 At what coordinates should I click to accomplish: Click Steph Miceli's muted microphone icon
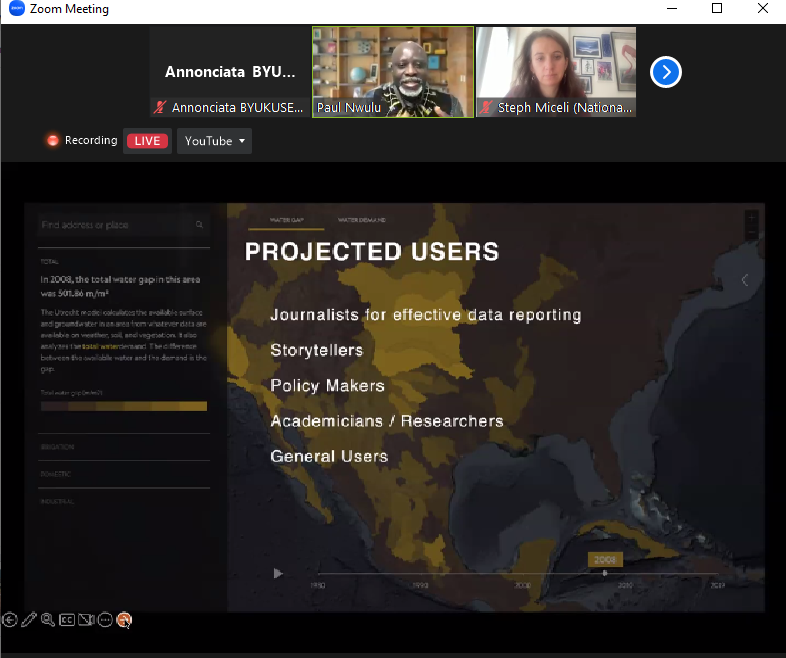tap(485, 107)
